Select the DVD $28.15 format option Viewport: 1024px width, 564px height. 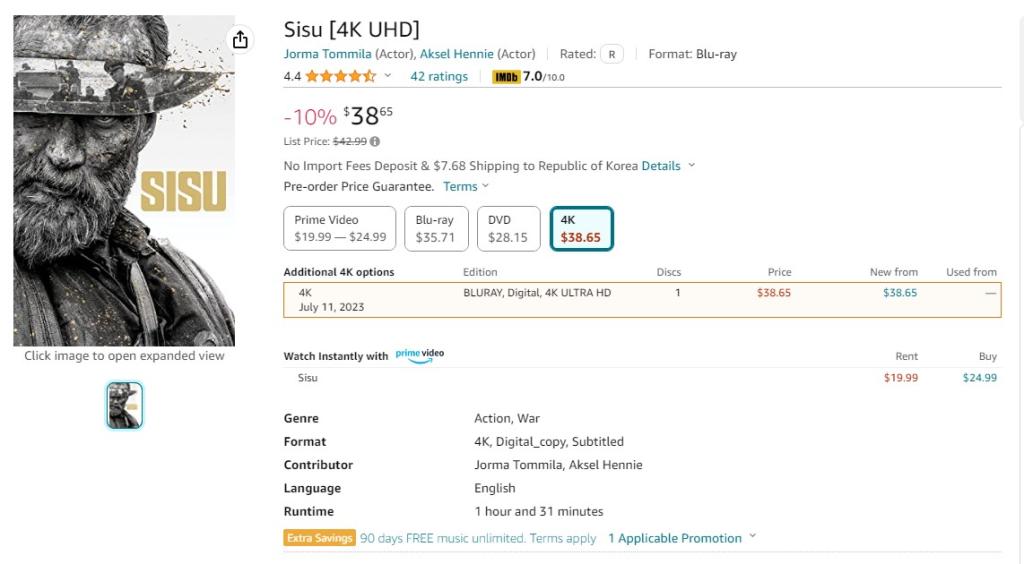click(x=508, y=228)
